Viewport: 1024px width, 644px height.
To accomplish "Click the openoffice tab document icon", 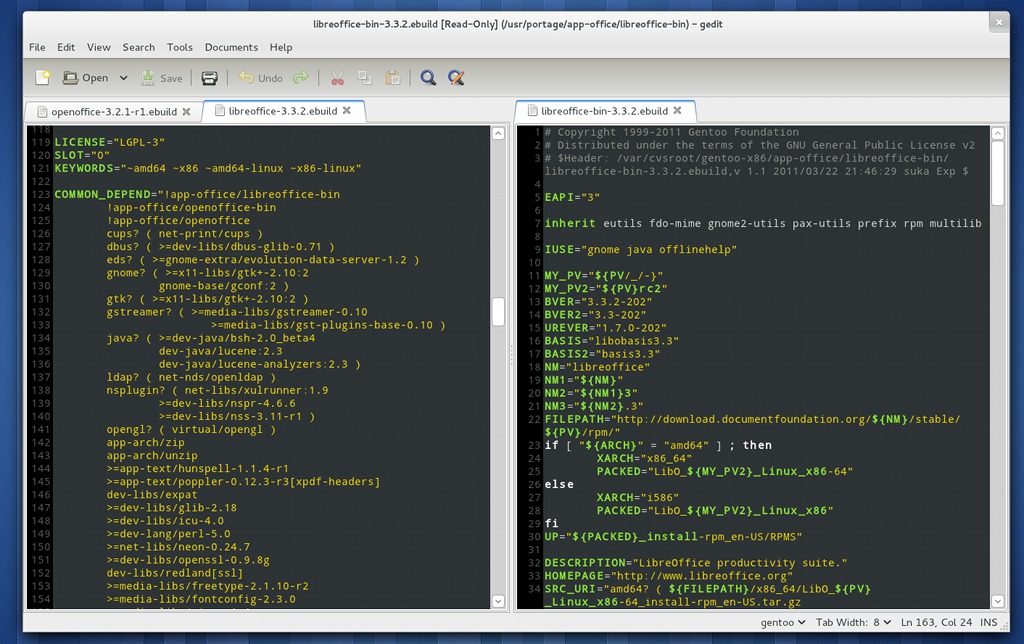I will (x=42, y=112).
